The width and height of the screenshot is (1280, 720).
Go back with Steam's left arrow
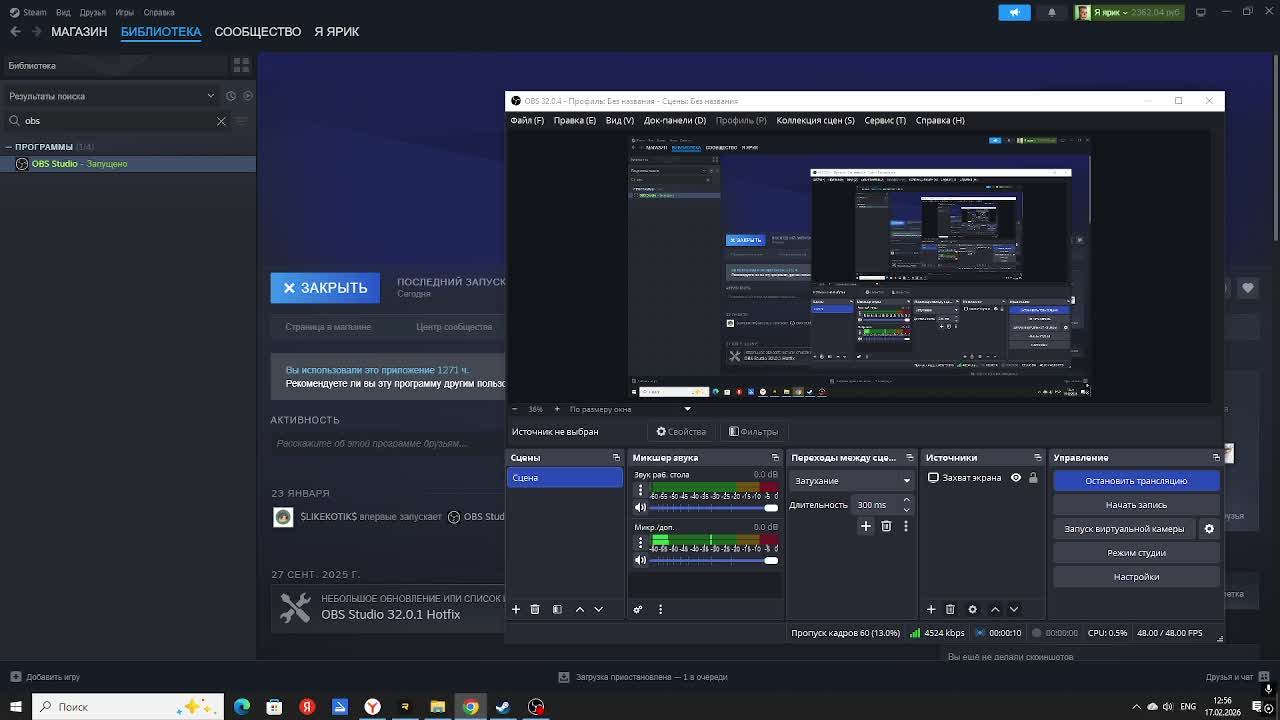click(15, 32)
